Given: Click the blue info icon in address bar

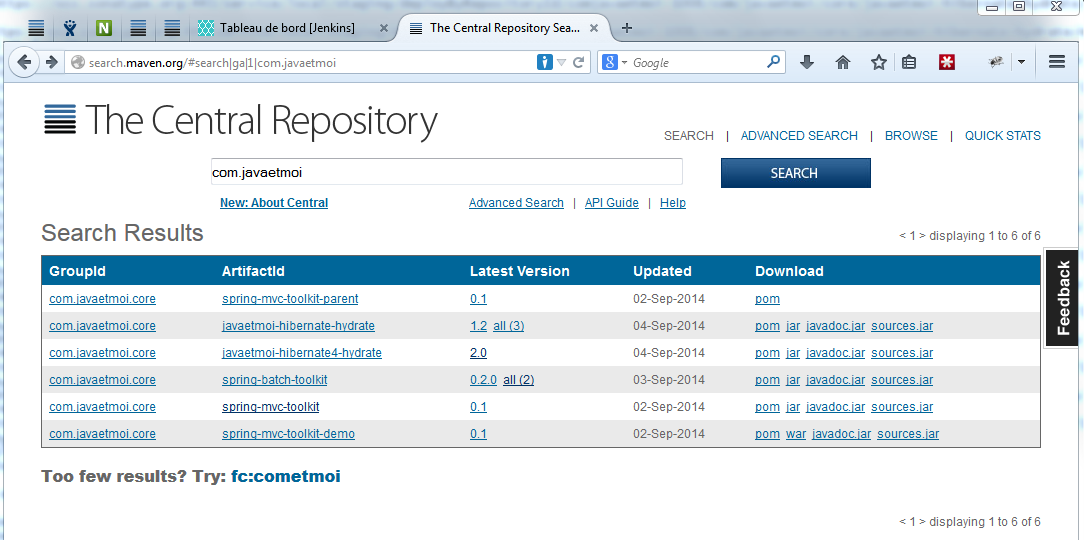Looking at the screenshot, I should (545, 62).
